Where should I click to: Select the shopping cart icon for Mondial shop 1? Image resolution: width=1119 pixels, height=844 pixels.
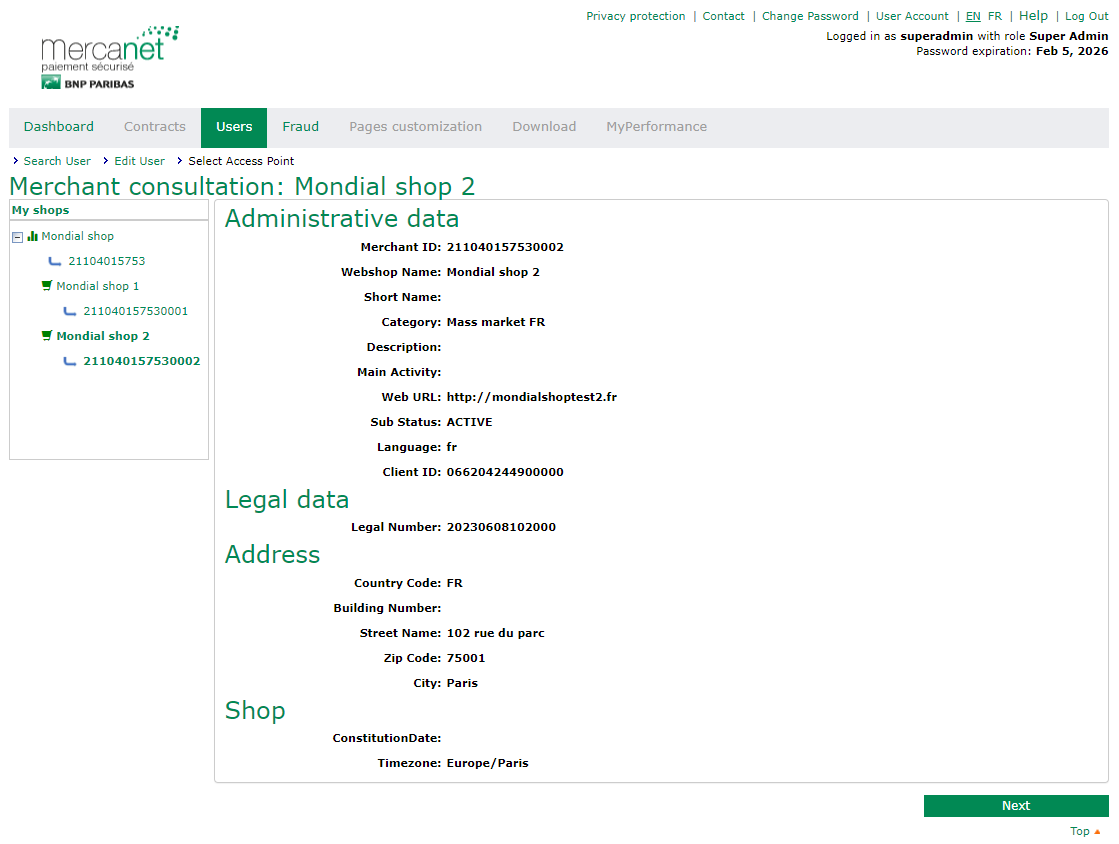point(46,285)
